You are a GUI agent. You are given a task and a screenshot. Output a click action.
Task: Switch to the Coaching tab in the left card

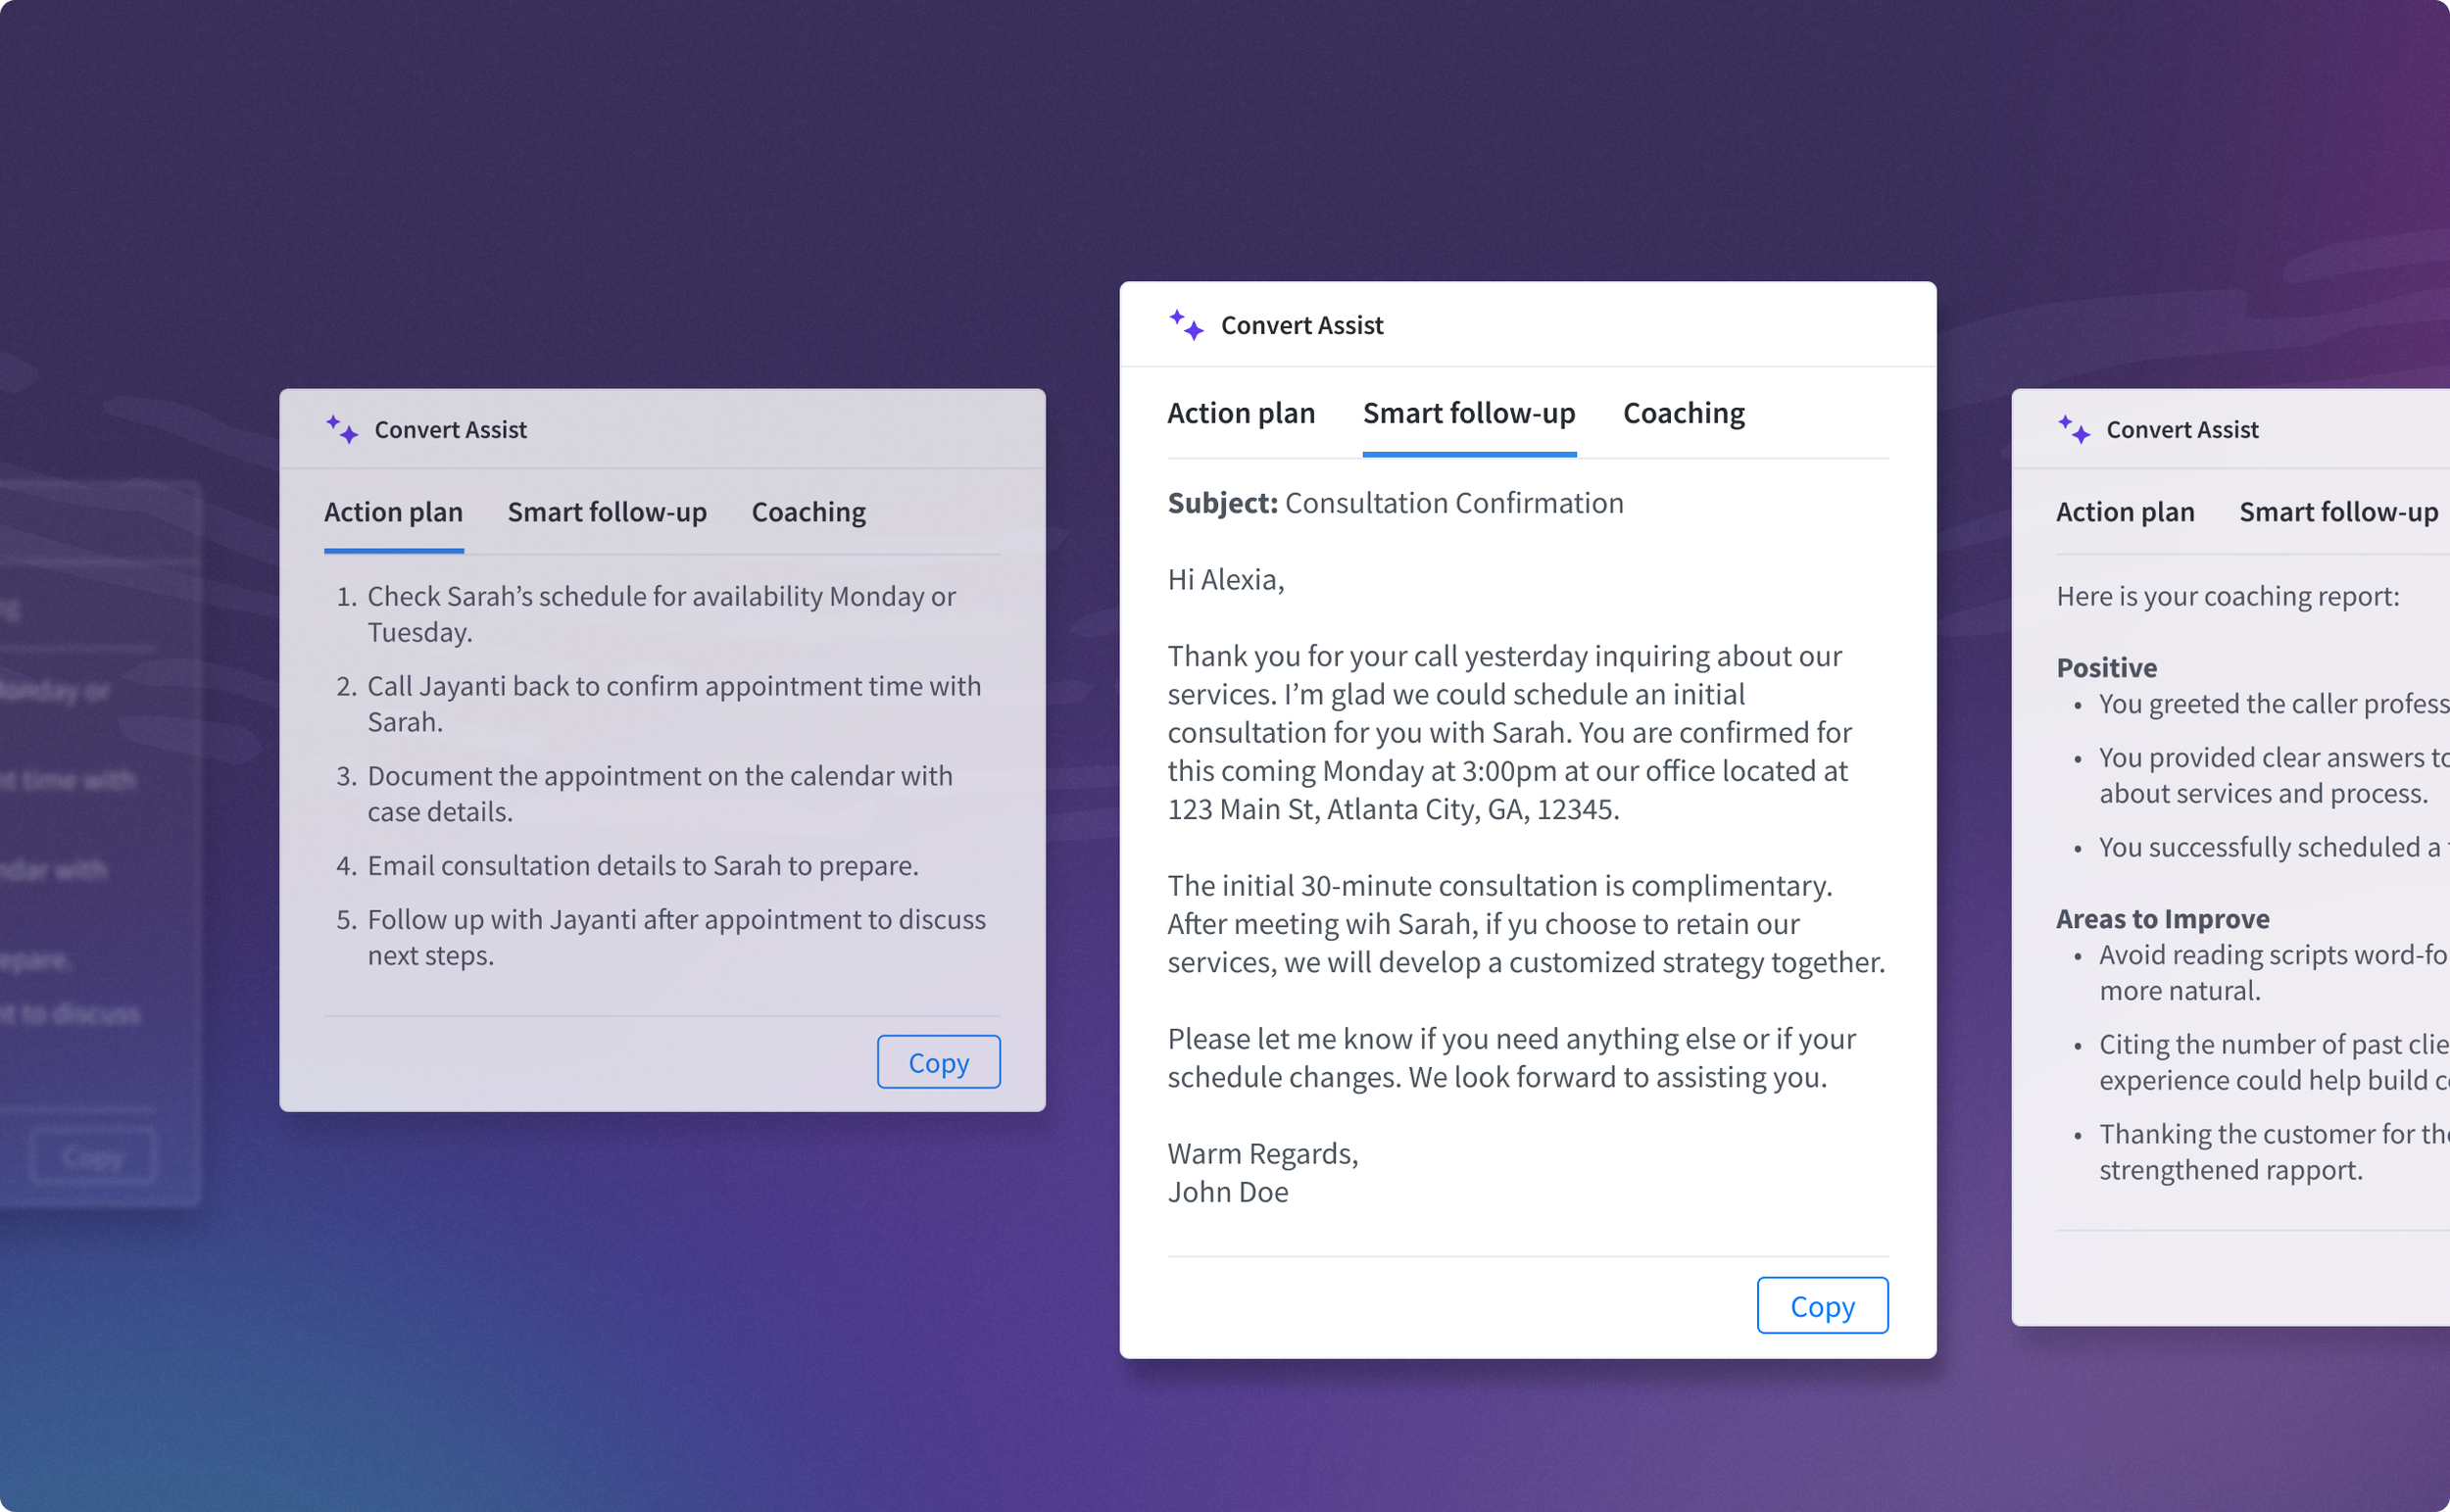pos(808,512)
